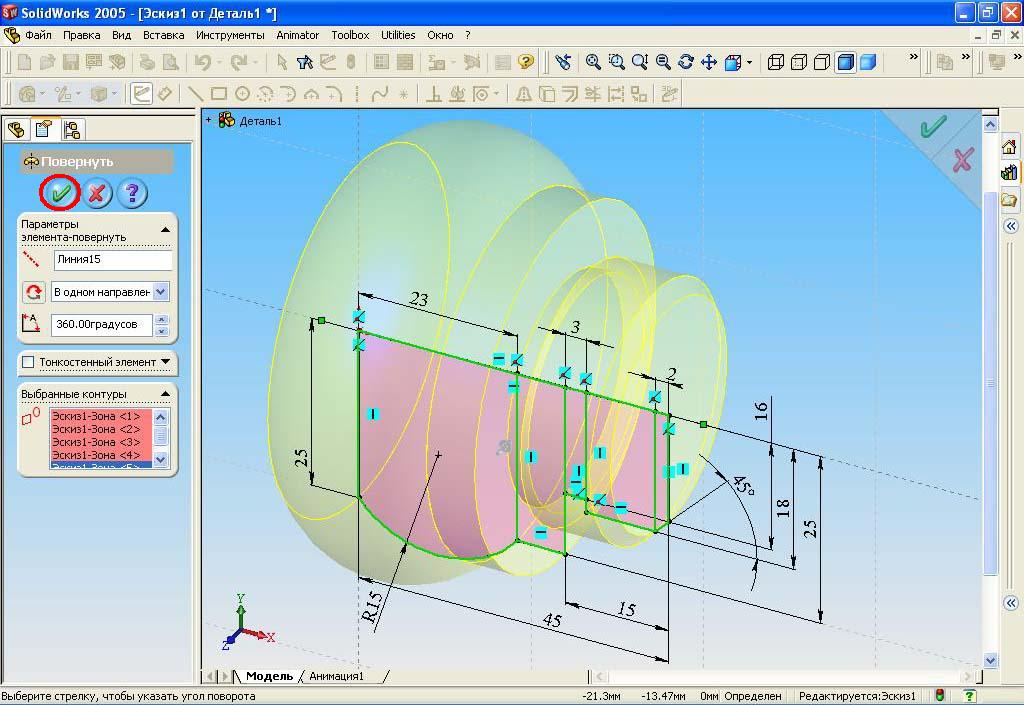Click the Print toolbar icon

(x=147, y=62)
